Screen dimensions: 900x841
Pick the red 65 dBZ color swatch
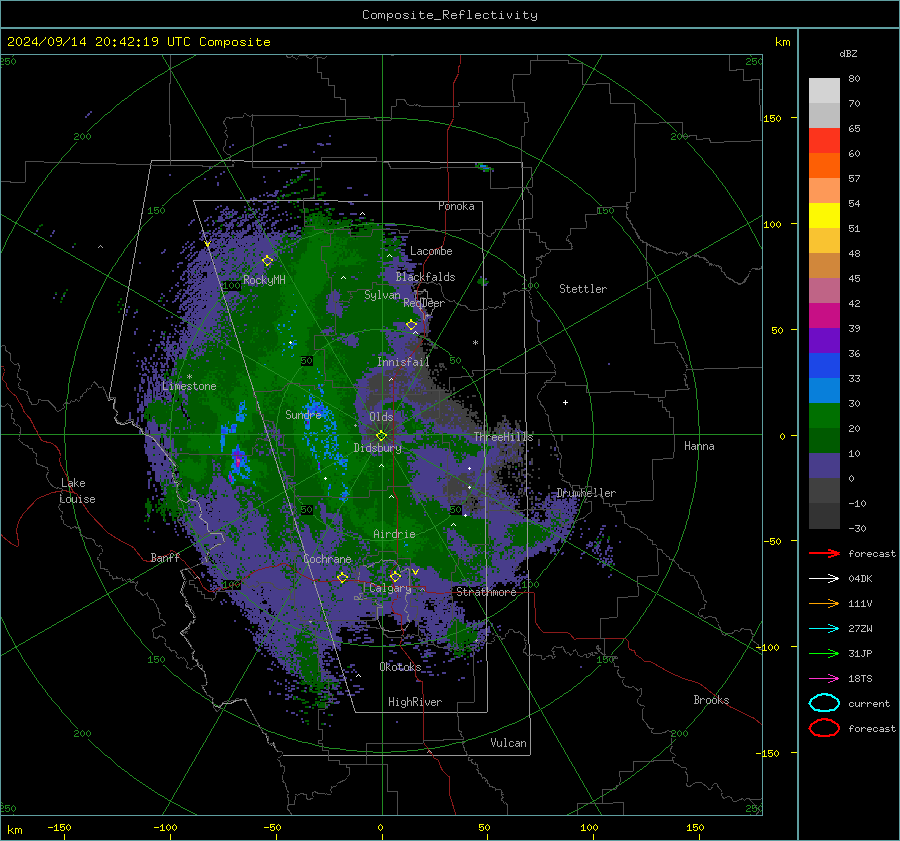coord(824,140)
